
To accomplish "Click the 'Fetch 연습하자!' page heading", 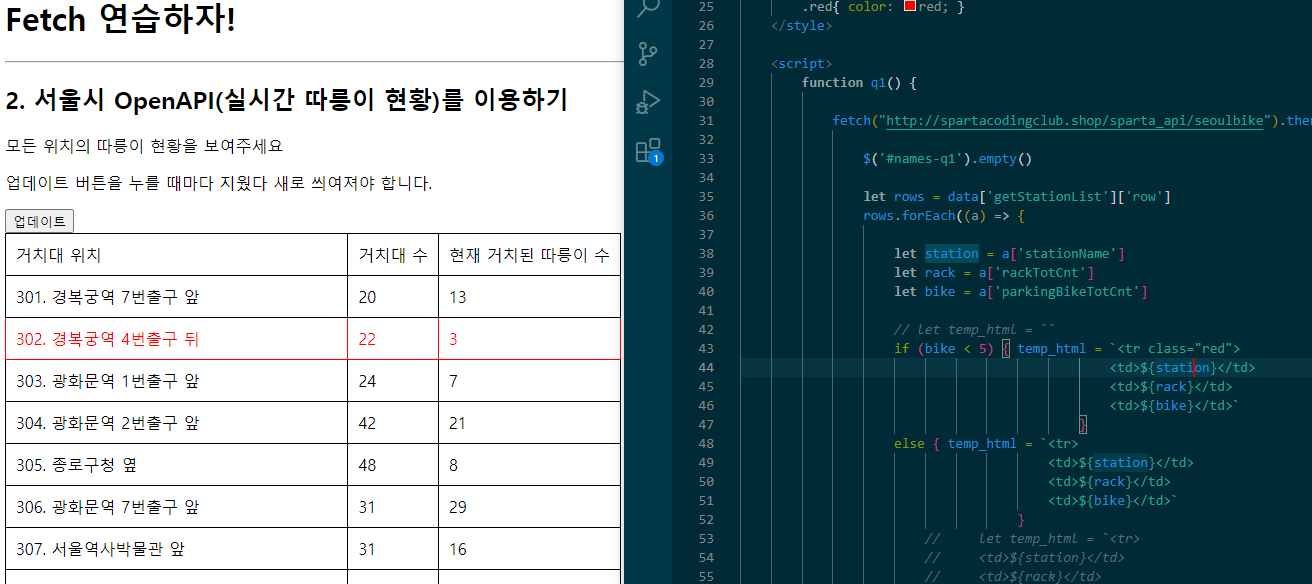I will [x=121, y=19].
